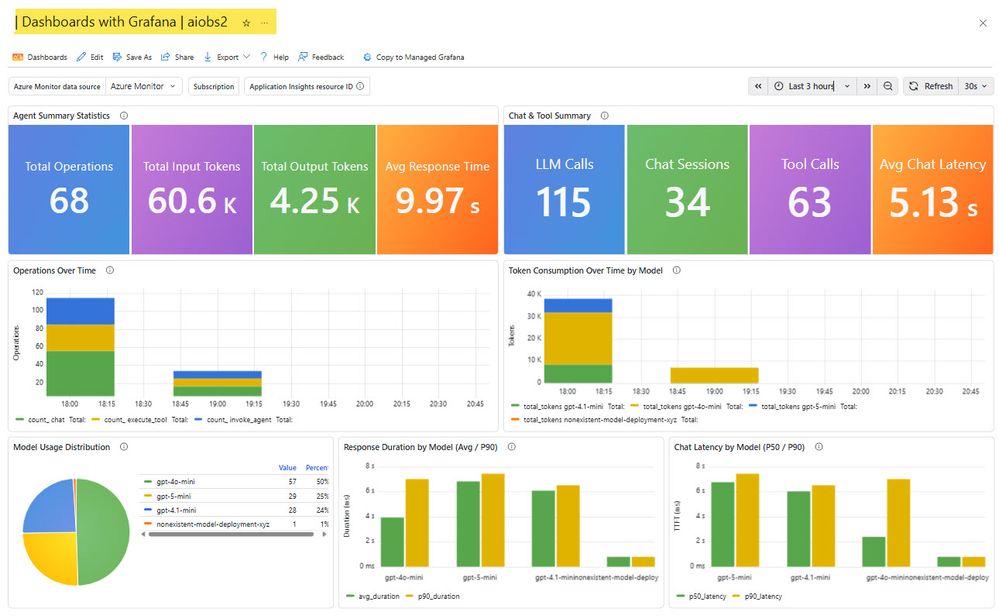Show info for Operations Over Time panel
999x616 pixels.
pos(110,271)
